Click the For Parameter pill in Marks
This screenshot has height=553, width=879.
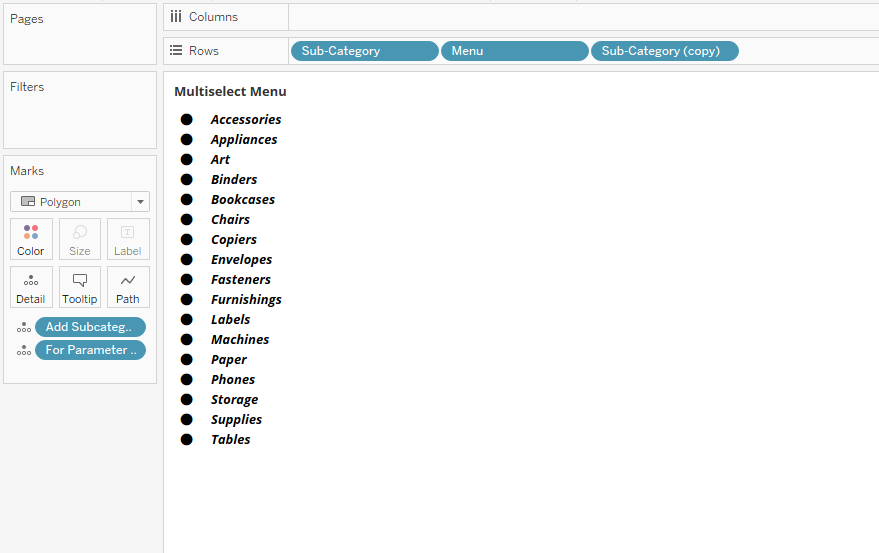pos(90,350)
